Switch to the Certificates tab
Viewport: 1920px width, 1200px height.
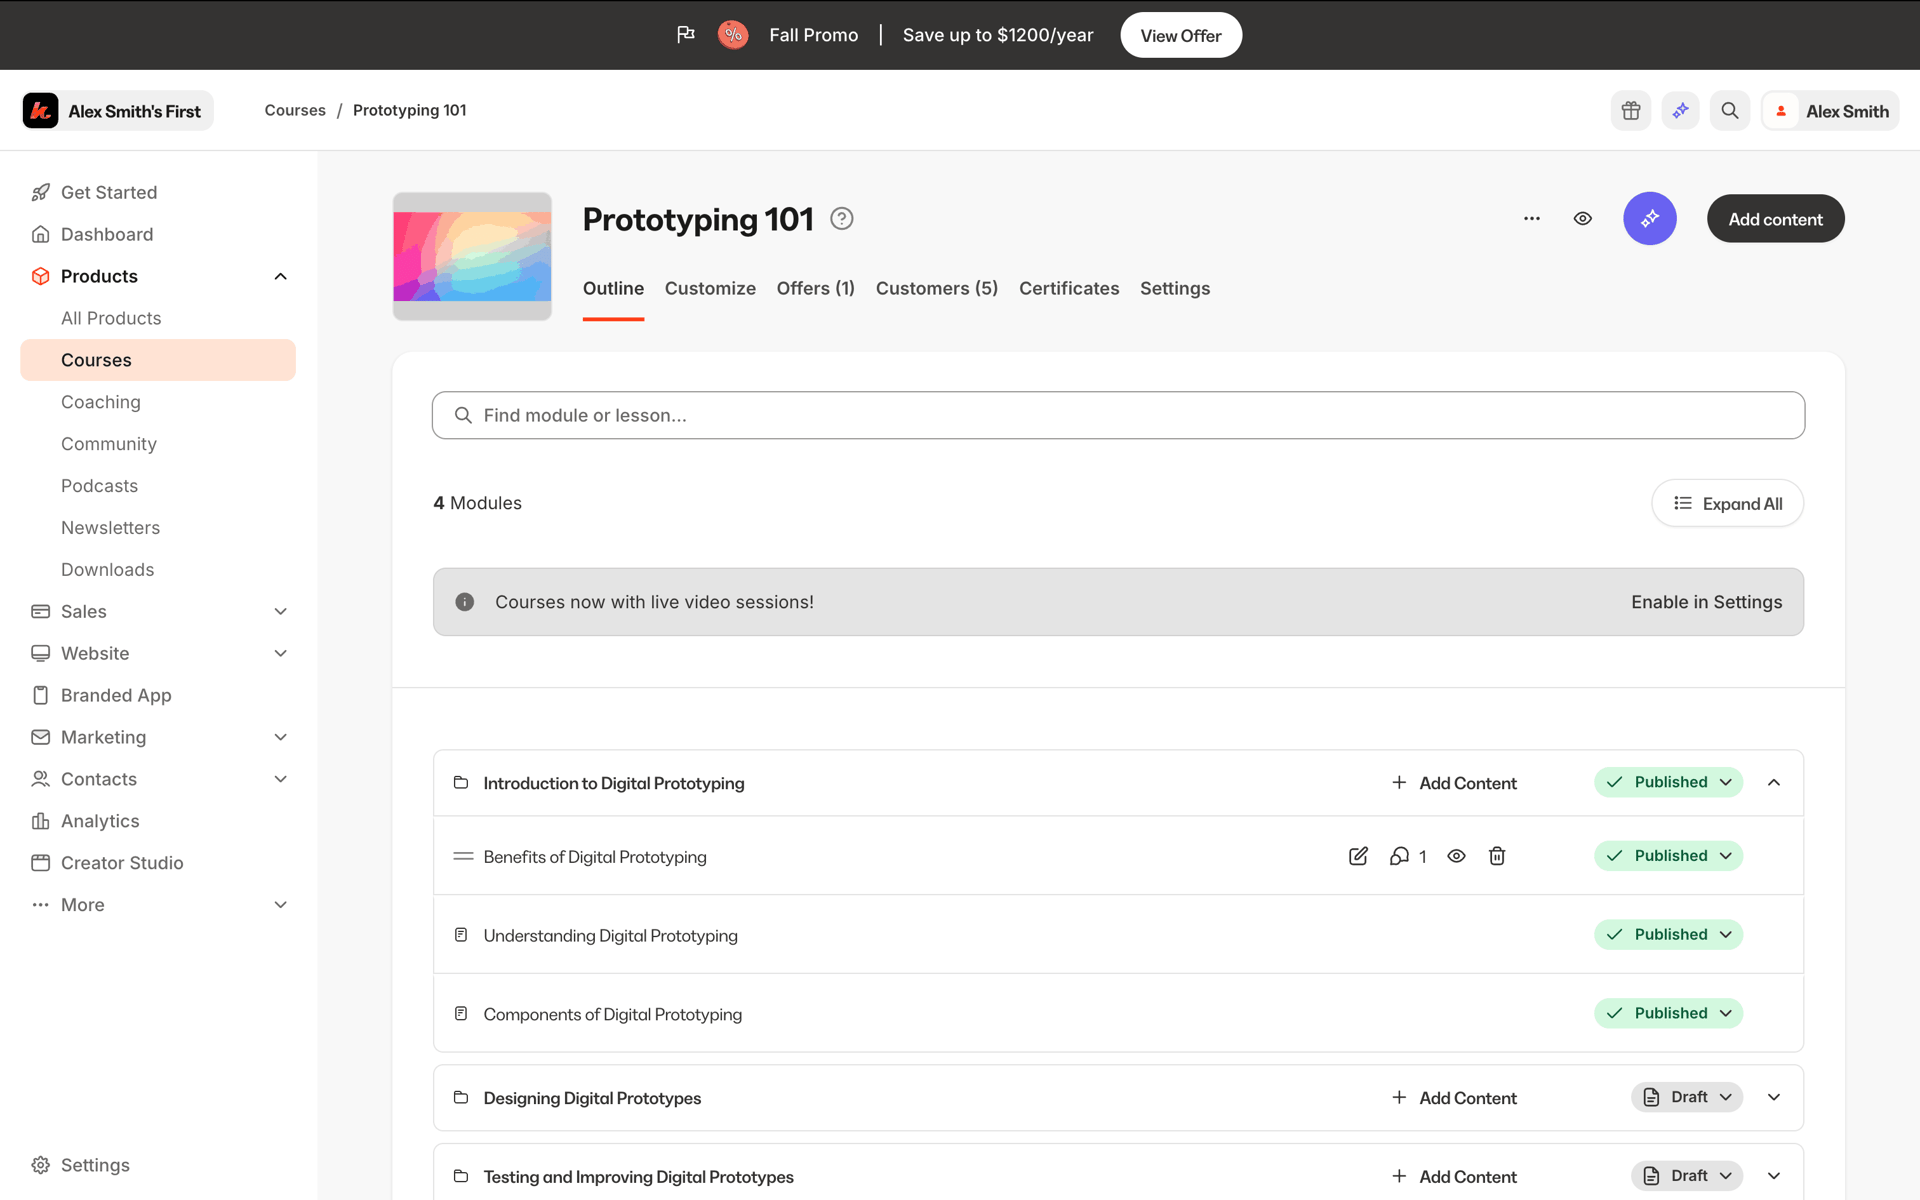point(1069,288)
